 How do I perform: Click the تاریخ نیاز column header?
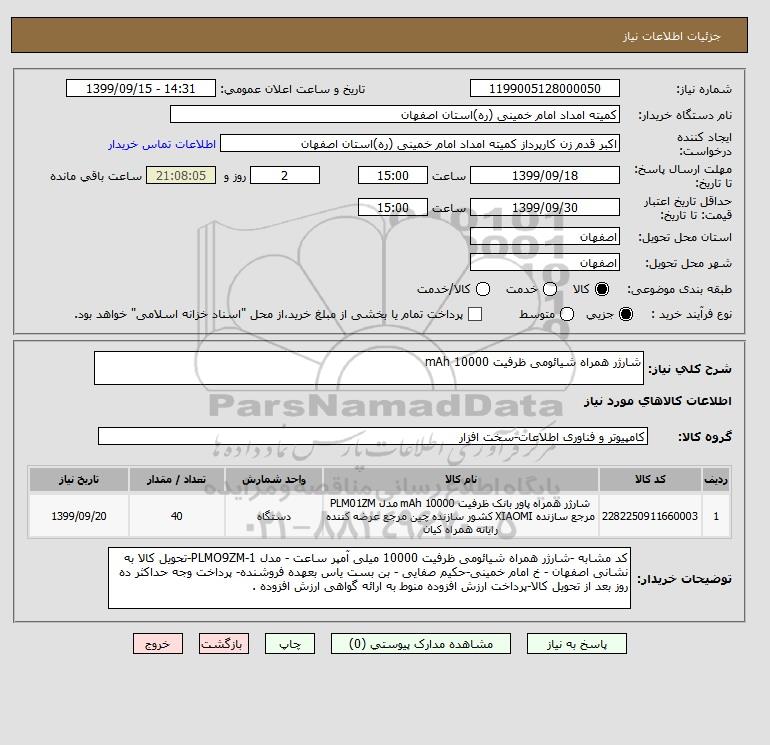pyautogui.click(x=79, y=479)
